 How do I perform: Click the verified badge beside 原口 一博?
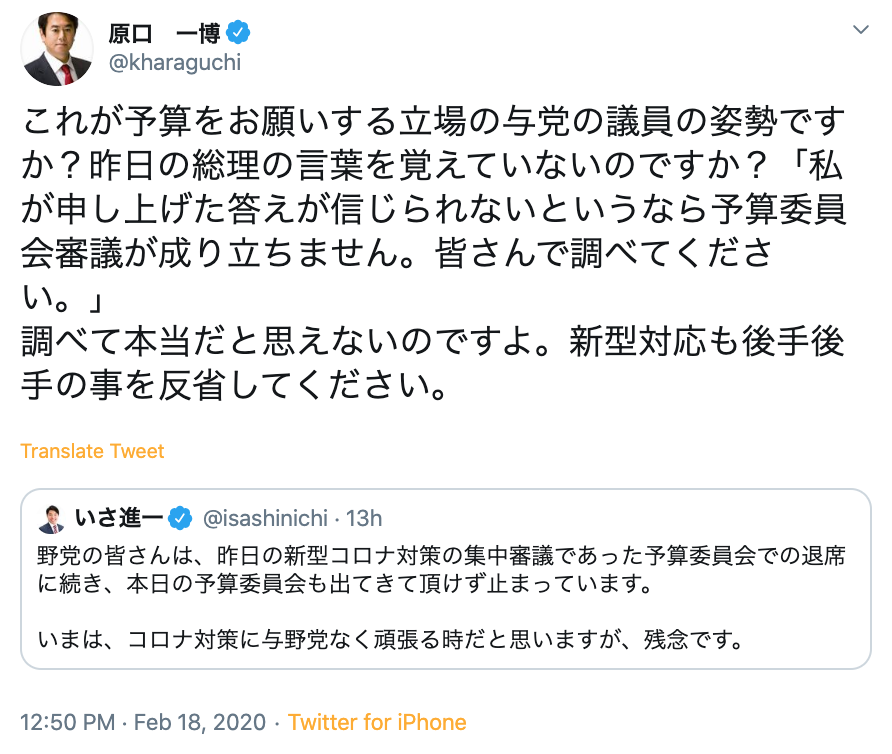click(x=237, y=32)
